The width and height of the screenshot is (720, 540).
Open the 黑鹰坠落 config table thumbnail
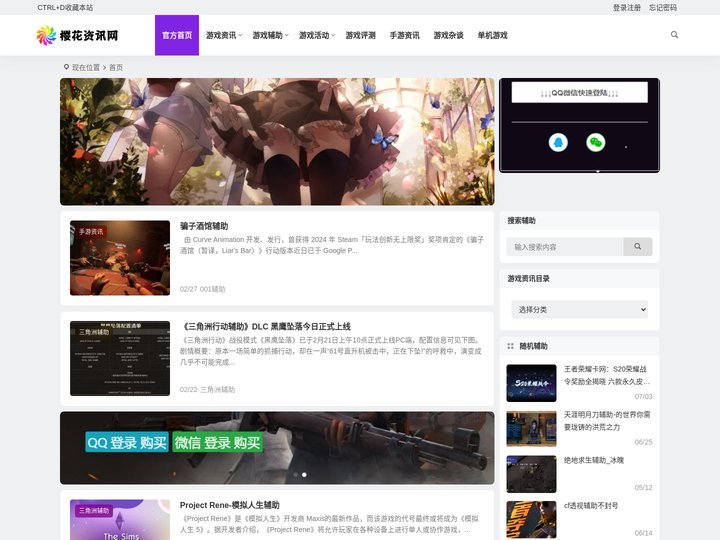pos(120,358)
